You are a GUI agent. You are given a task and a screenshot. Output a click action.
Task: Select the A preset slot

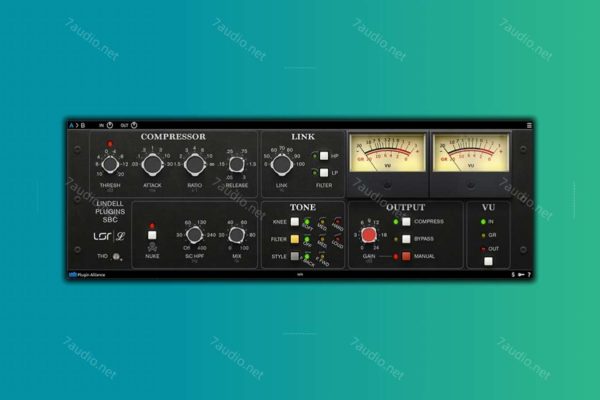click(x=71, y=125)
